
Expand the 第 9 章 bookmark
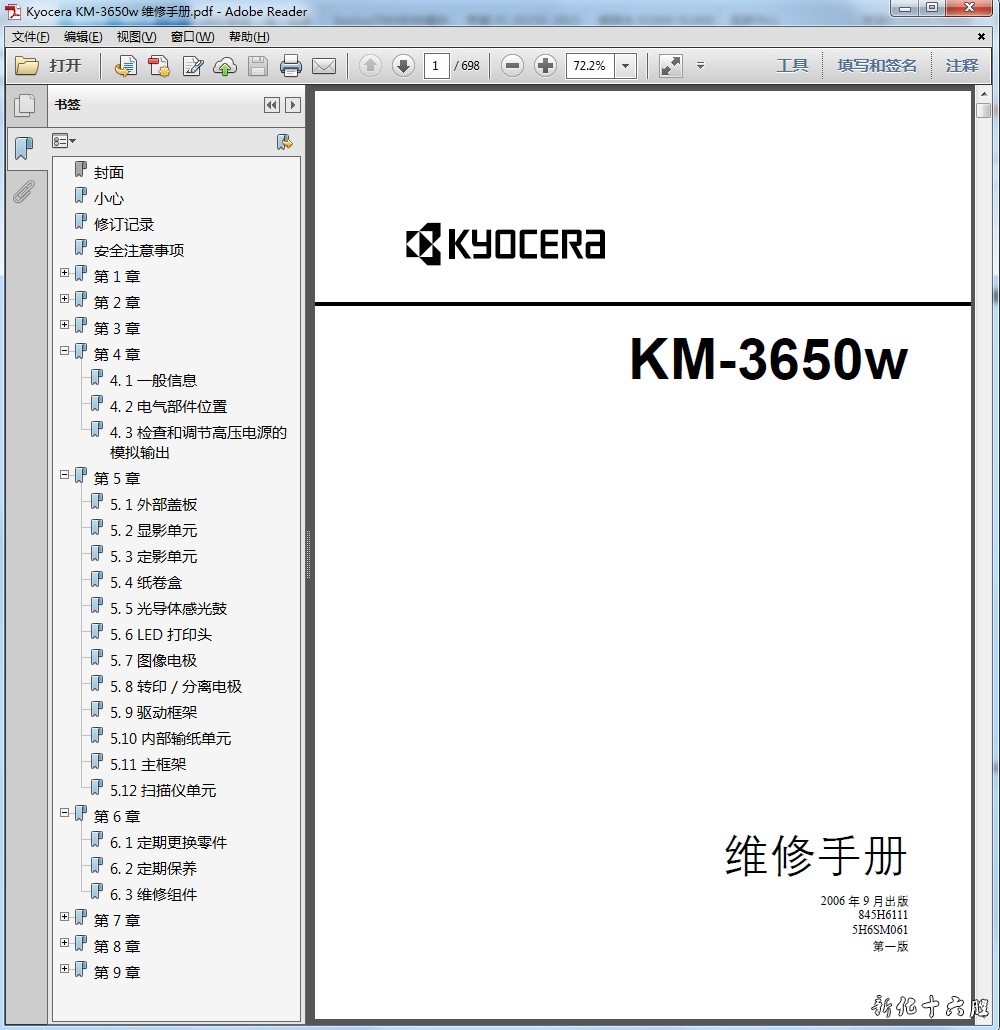[64, 969]
